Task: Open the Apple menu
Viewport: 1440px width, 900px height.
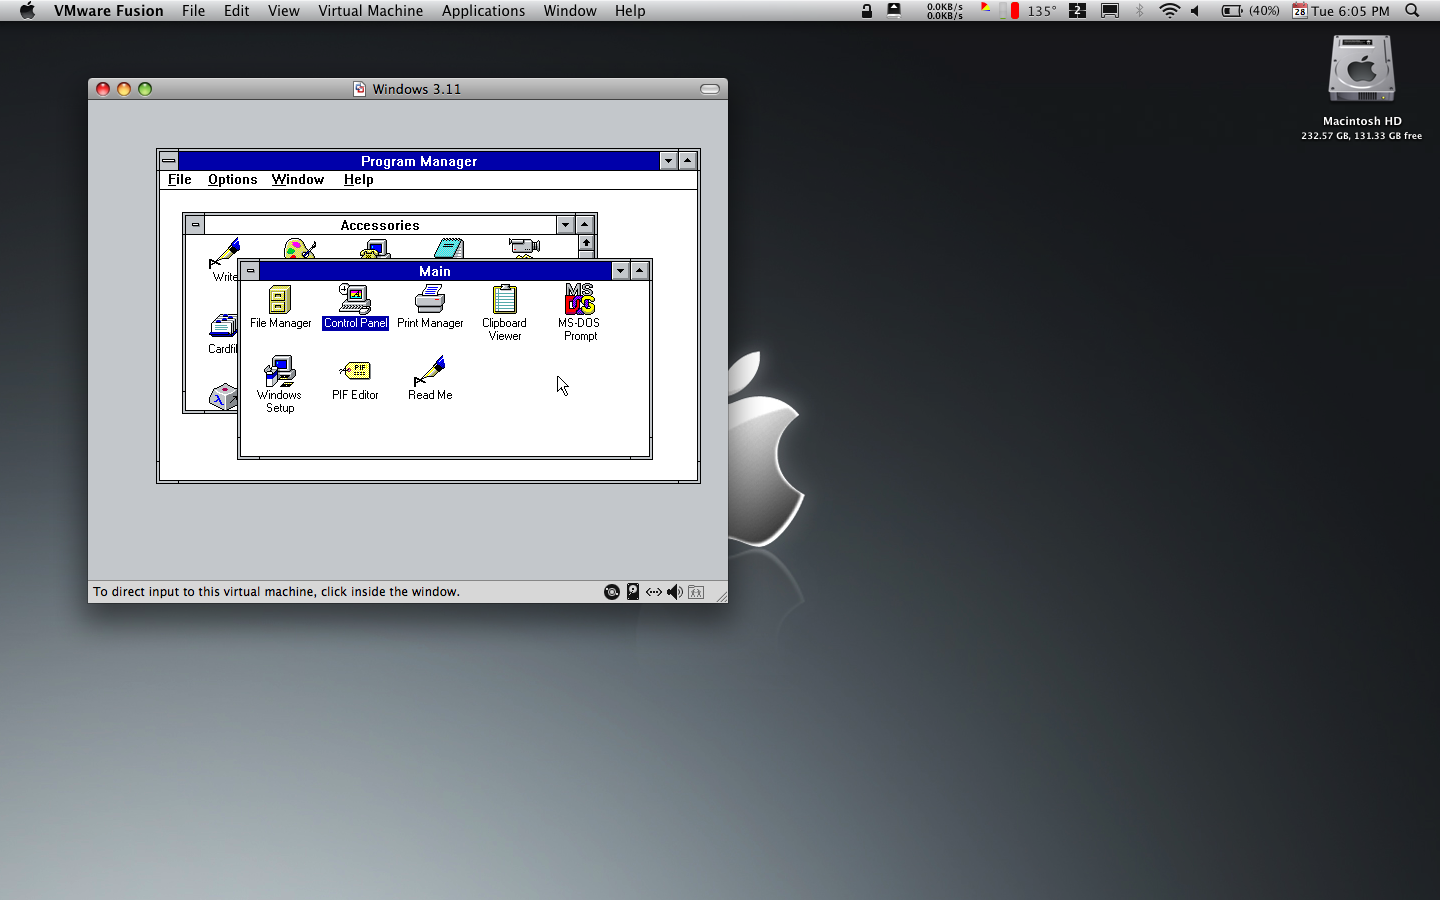Action: pyautogui.click(x=27, y=11)
